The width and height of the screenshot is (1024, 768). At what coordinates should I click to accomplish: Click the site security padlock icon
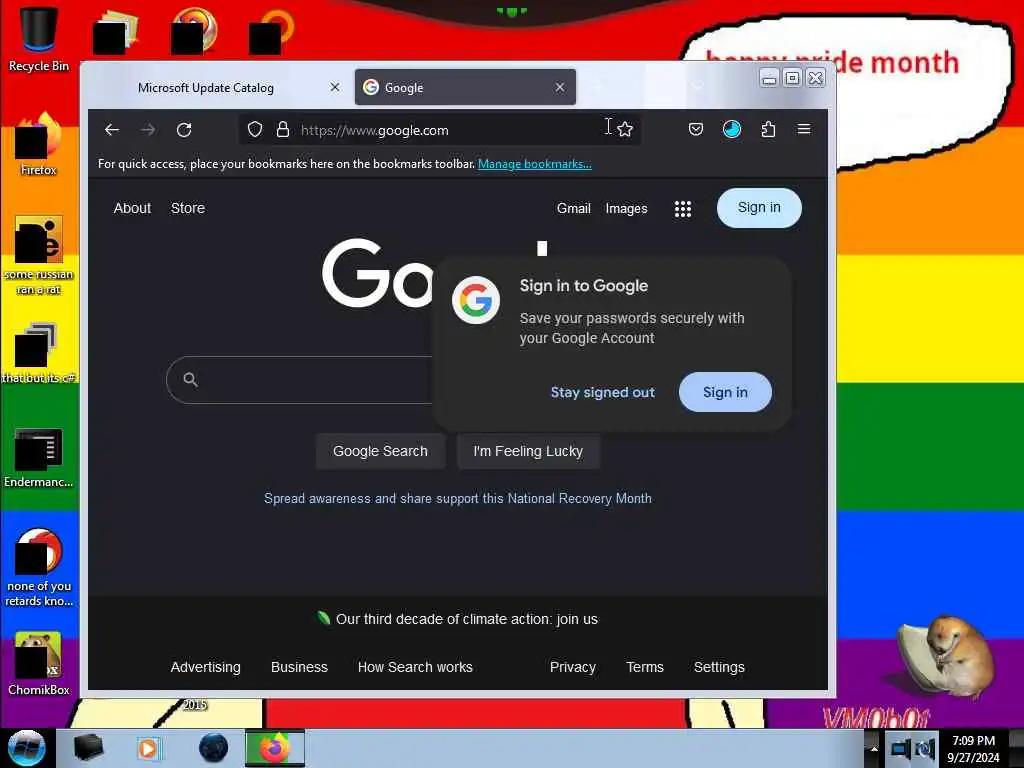point(283,129)
